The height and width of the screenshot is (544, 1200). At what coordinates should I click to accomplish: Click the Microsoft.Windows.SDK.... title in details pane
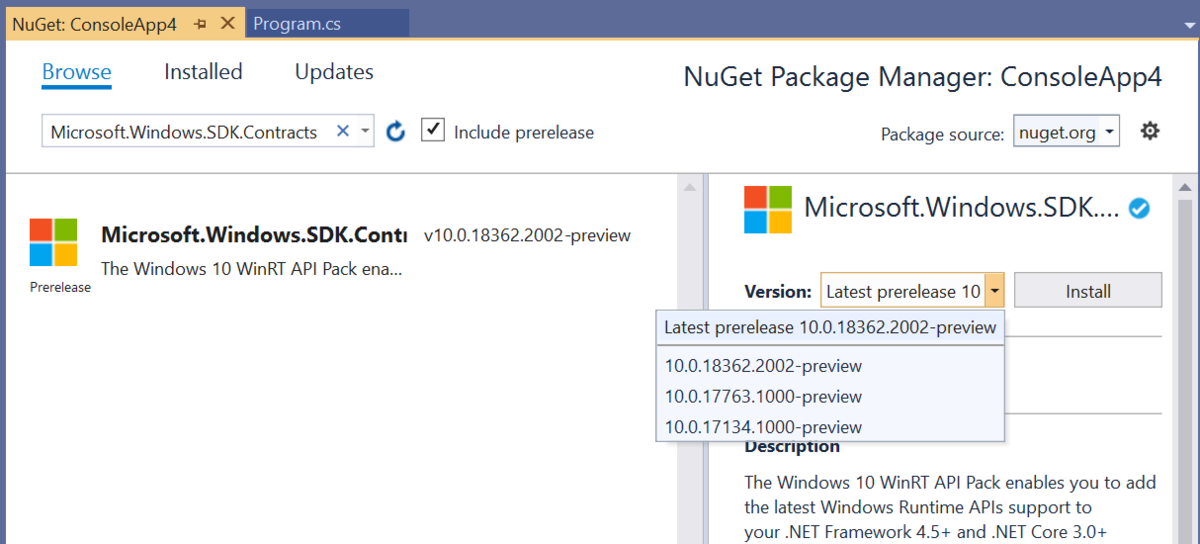961,207
